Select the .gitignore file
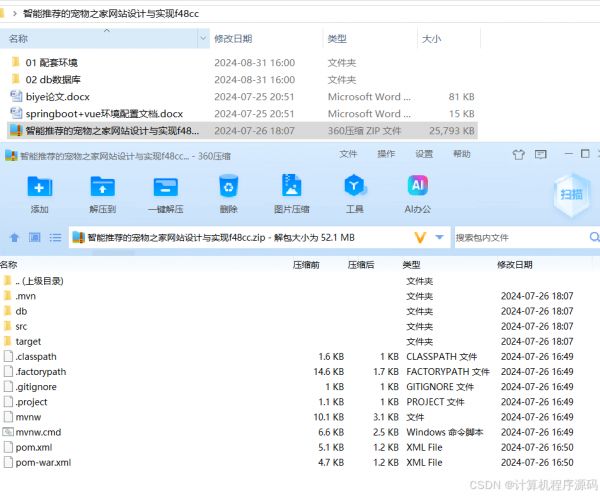The width and height of the screenshot is (600, 496). tap(30, 387)
